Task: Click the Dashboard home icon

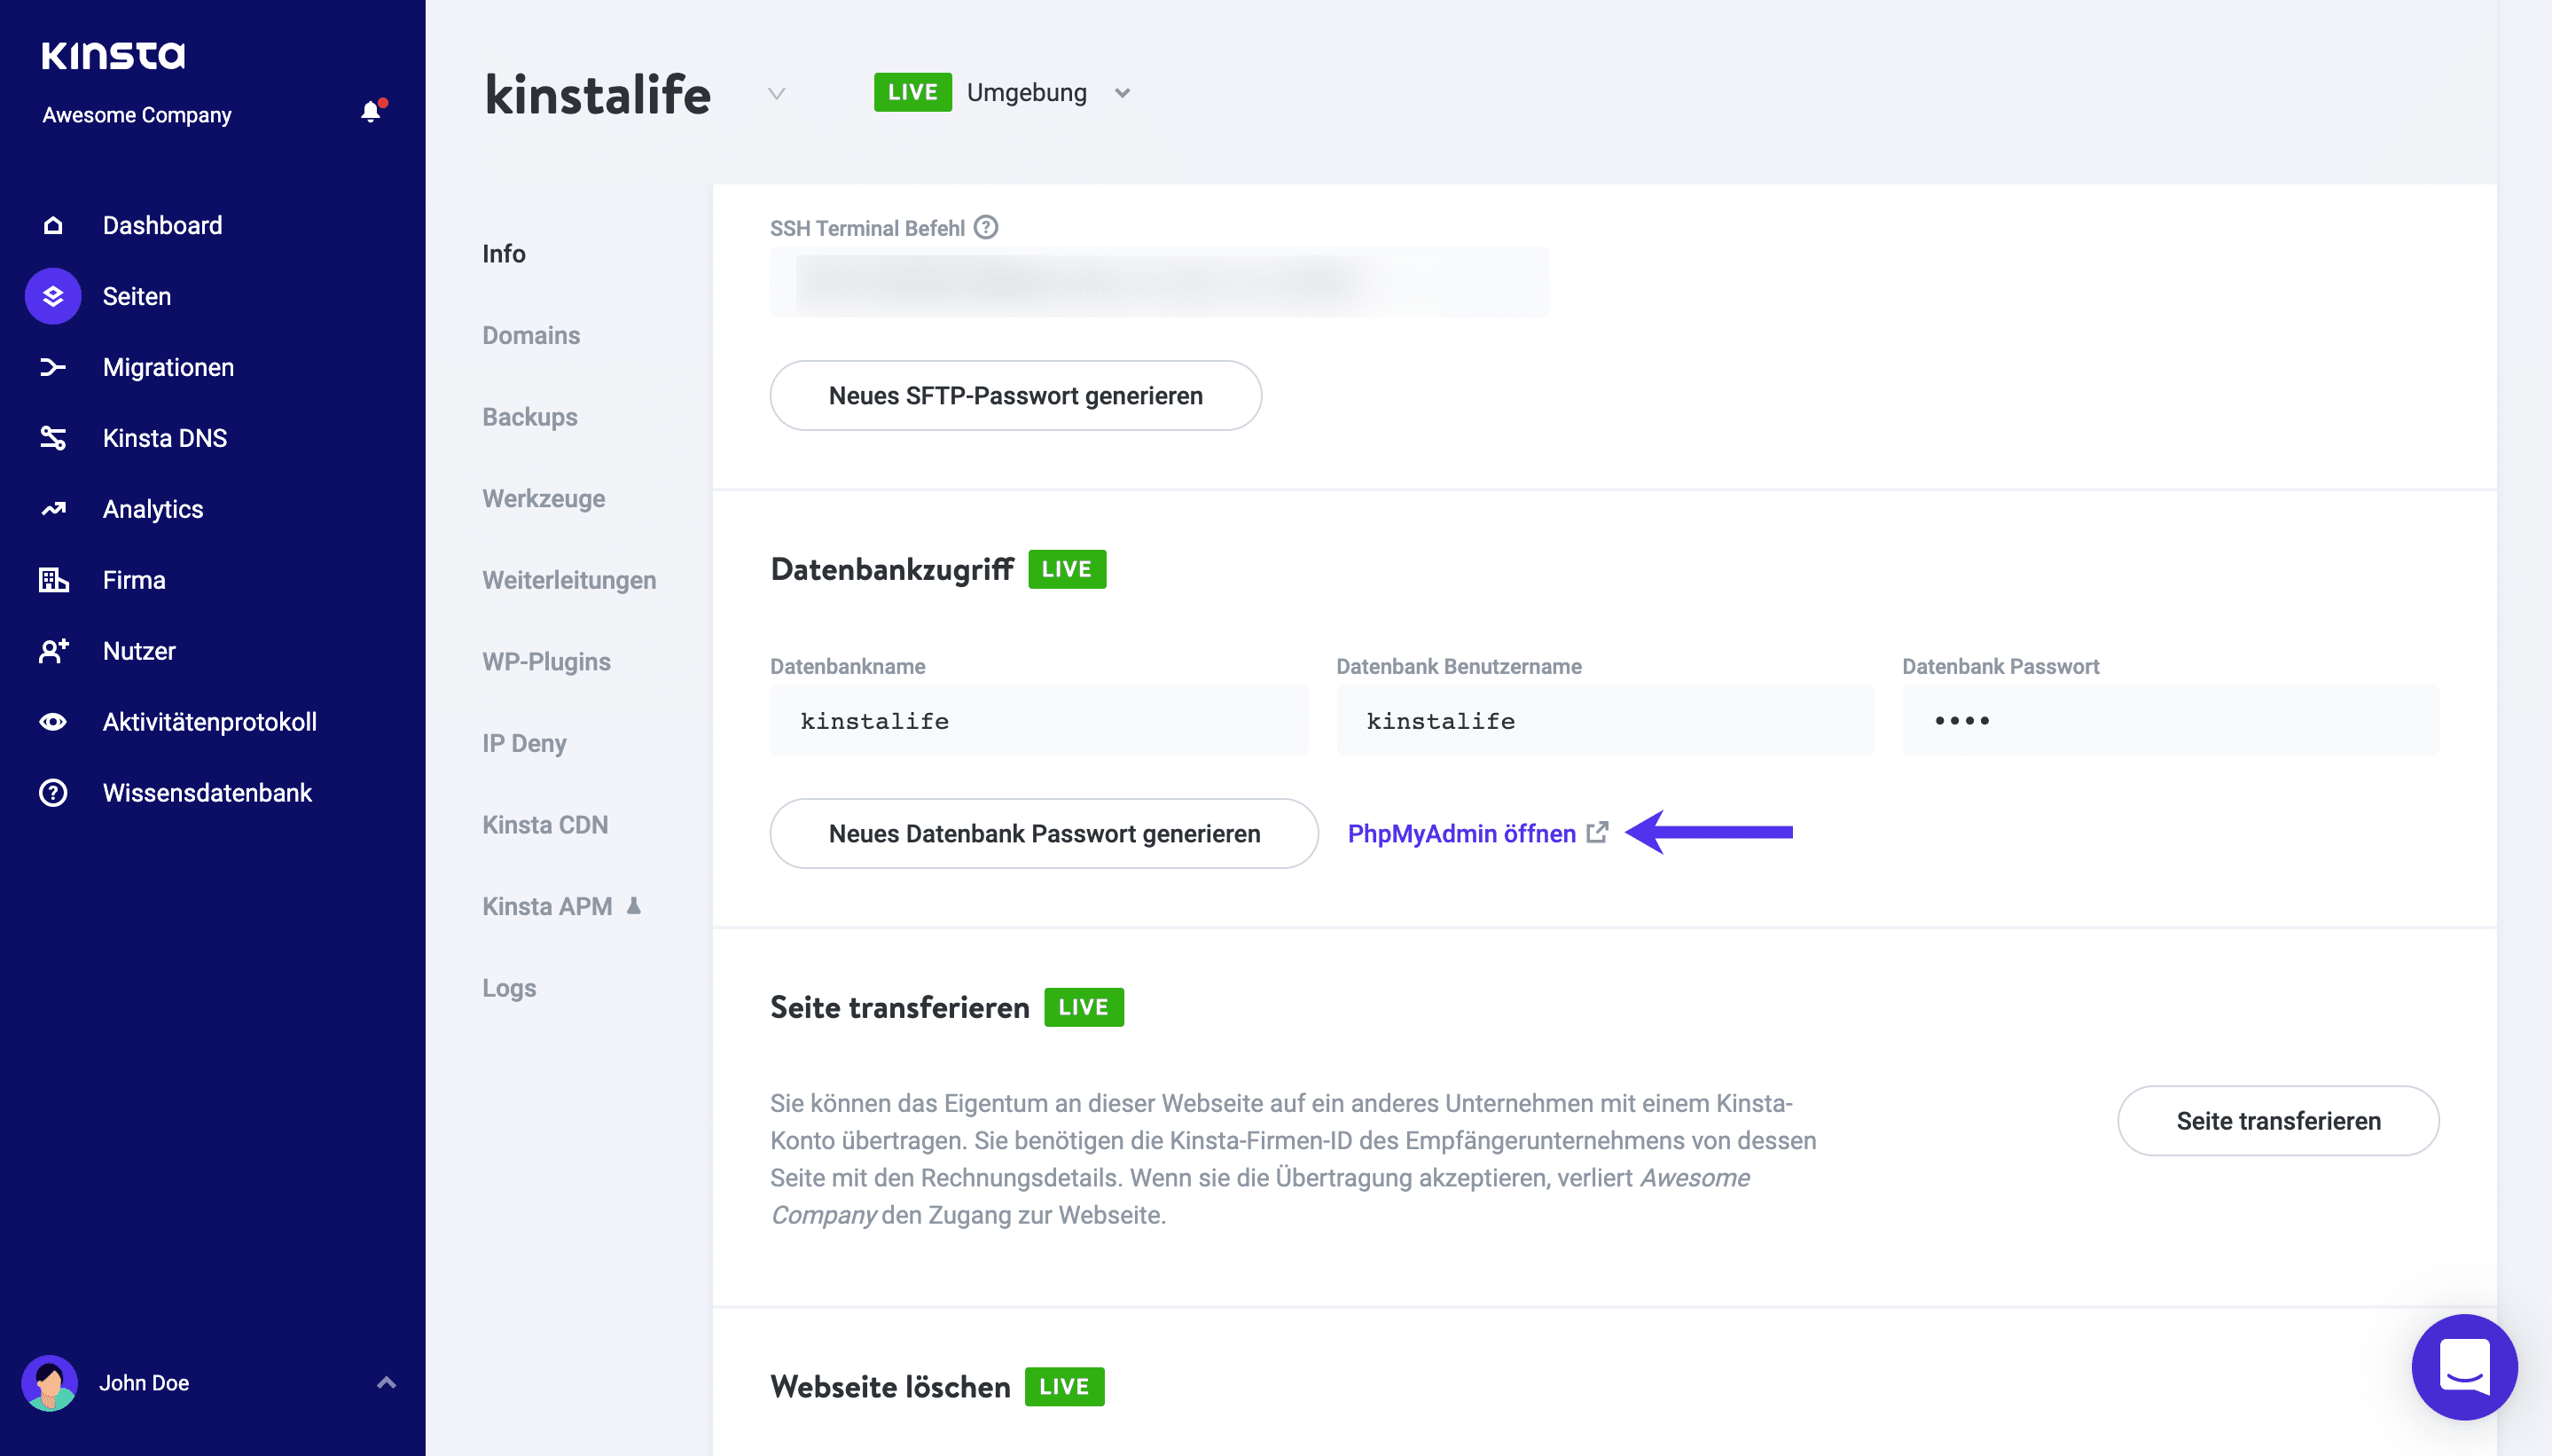Action: pyautogui.click(x=53, y=225)
